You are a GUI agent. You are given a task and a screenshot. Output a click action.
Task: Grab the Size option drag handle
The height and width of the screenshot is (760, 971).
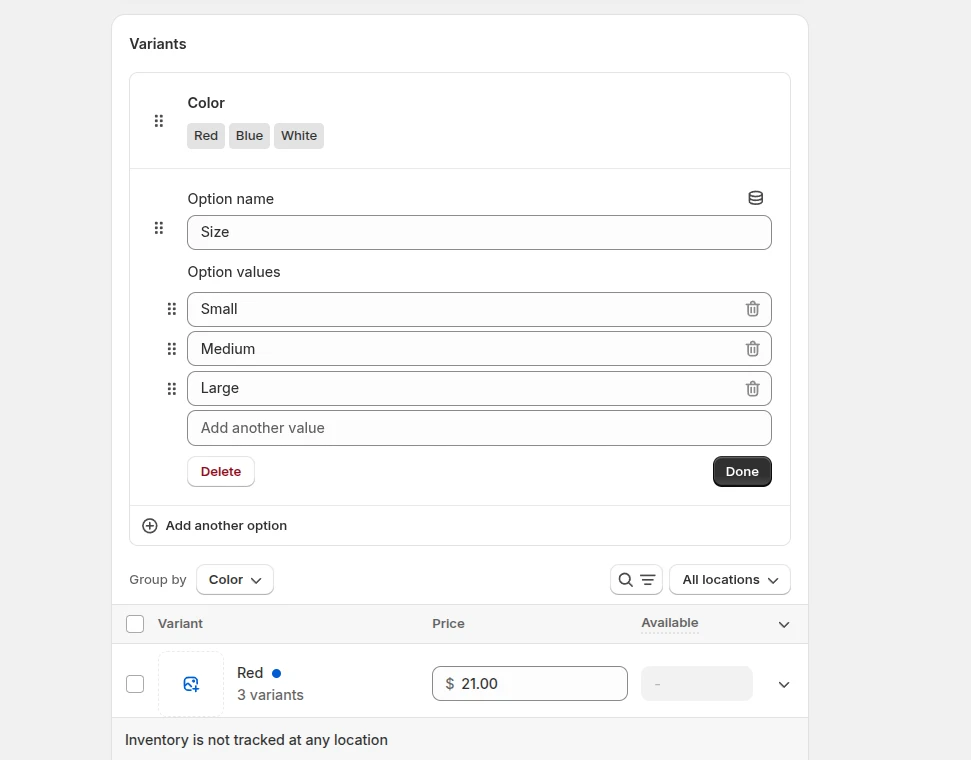(159, 228)
